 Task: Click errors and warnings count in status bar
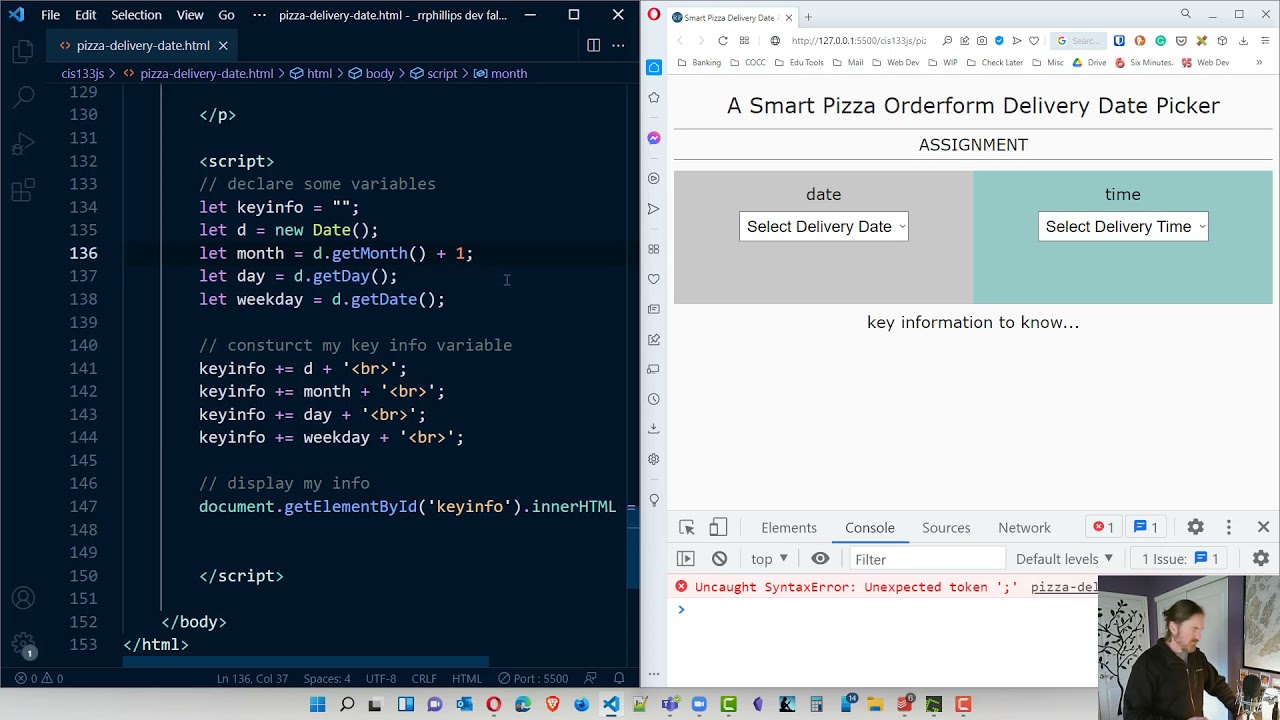click(39, 678)
